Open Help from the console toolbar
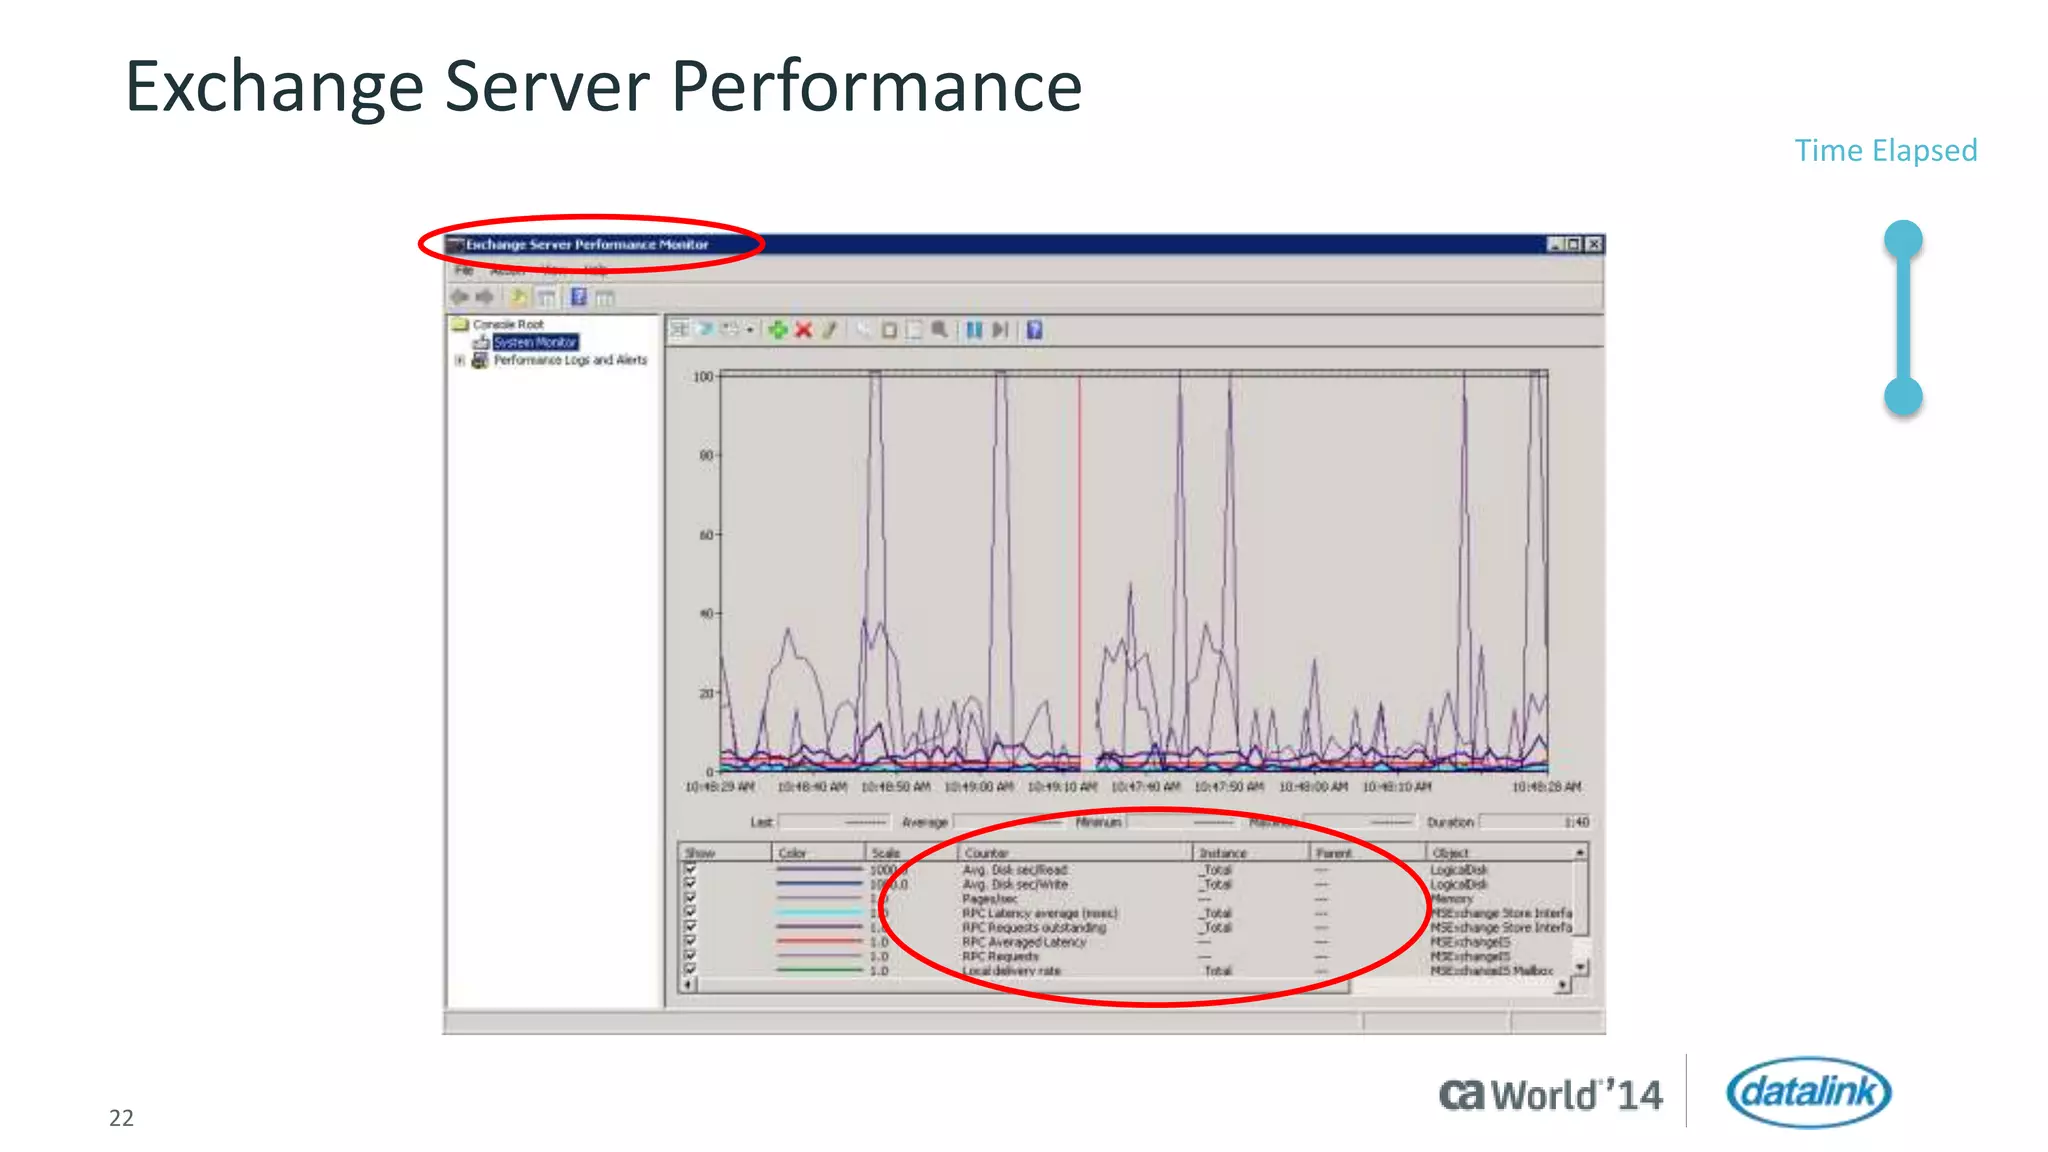 click(579, 297)
